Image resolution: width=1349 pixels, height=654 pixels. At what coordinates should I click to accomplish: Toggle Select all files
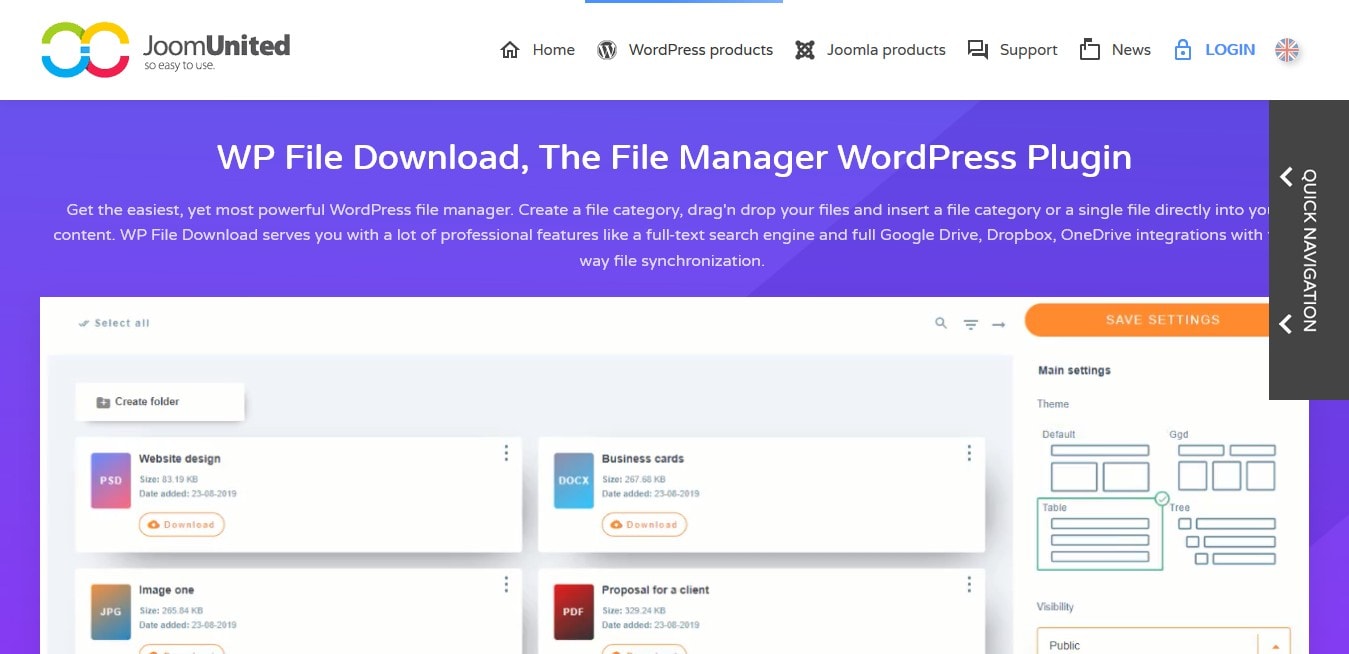tap(114, 323)
